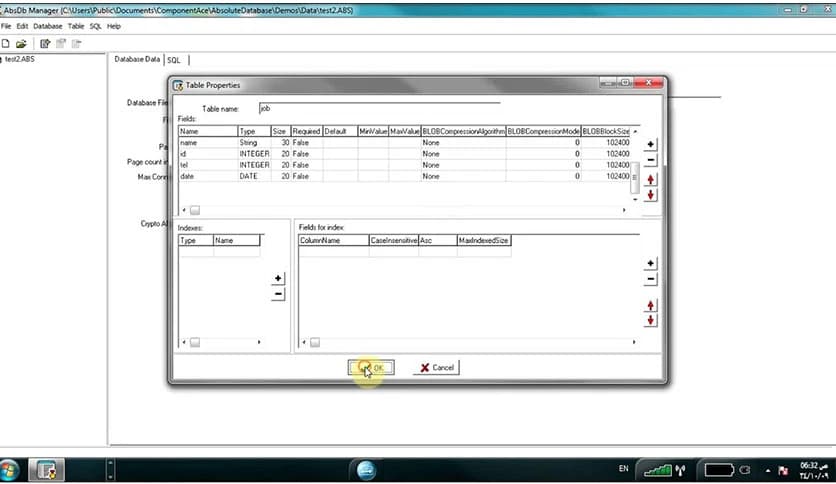Move field down with red down arrow
The image size is (836, 484).
point(650,195)
